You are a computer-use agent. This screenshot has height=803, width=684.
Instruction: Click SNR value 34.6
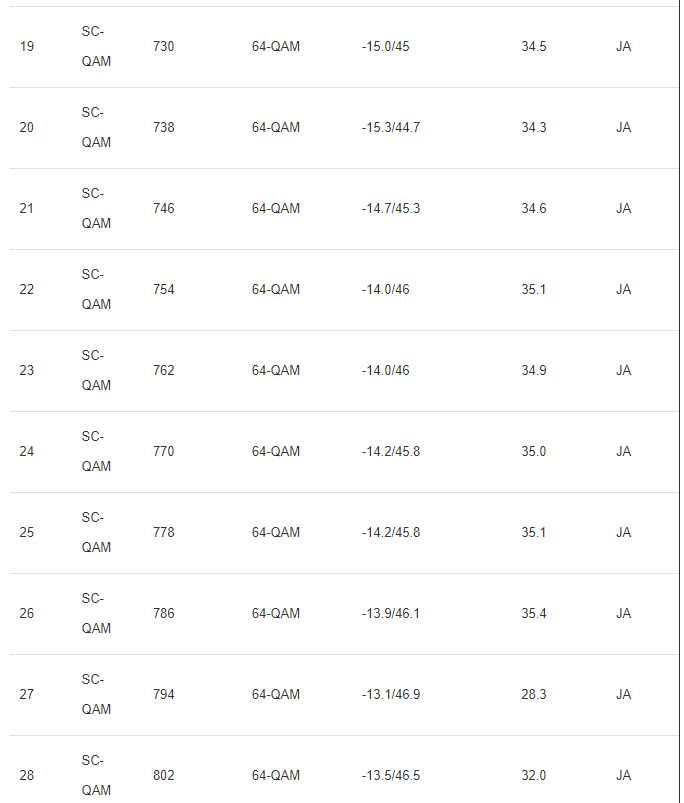click(534, 209)
